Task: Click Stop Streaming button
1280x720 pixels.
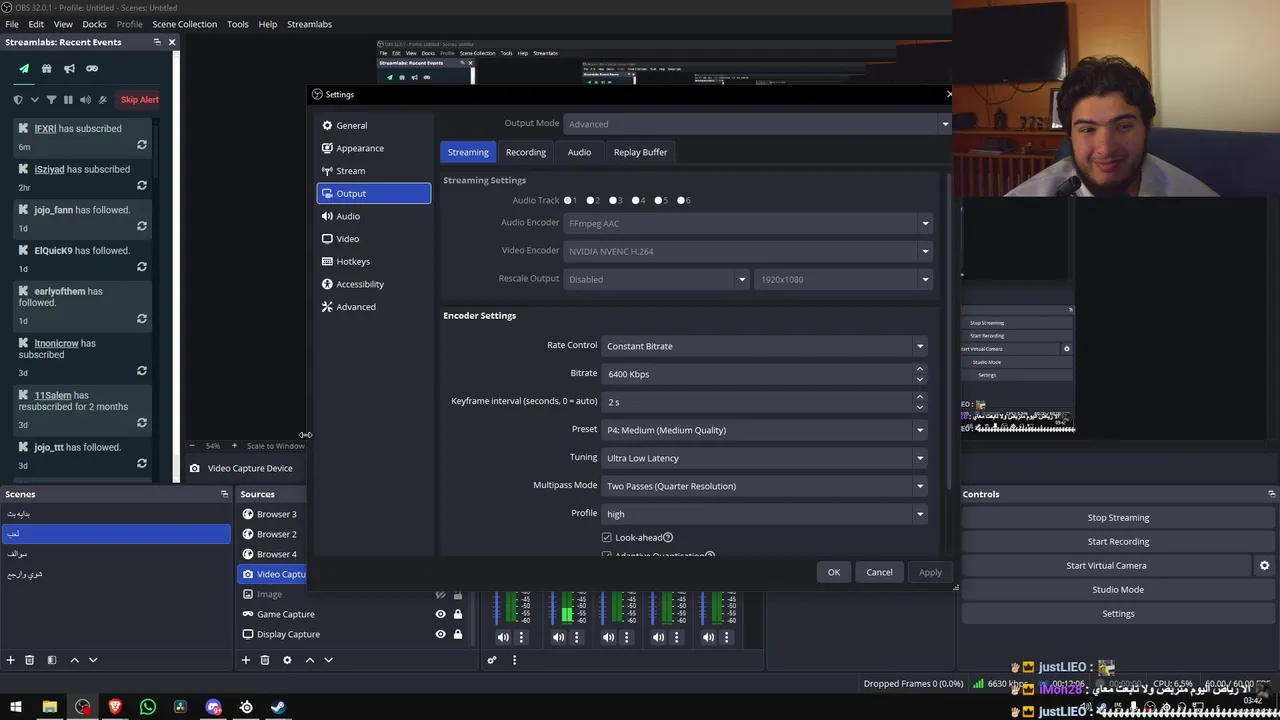Action: click(1118, 518)
